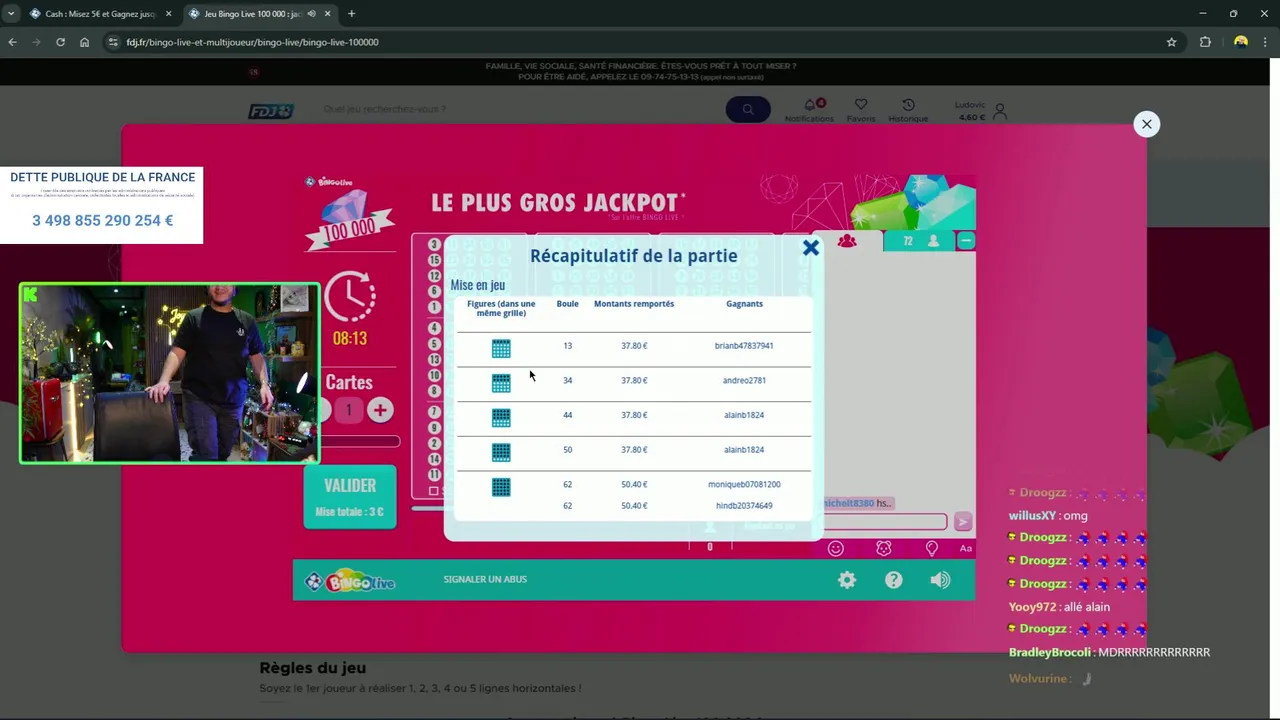Open FDJ notifications bell
Screen dimensions: 1280x720
pos(810,105)
